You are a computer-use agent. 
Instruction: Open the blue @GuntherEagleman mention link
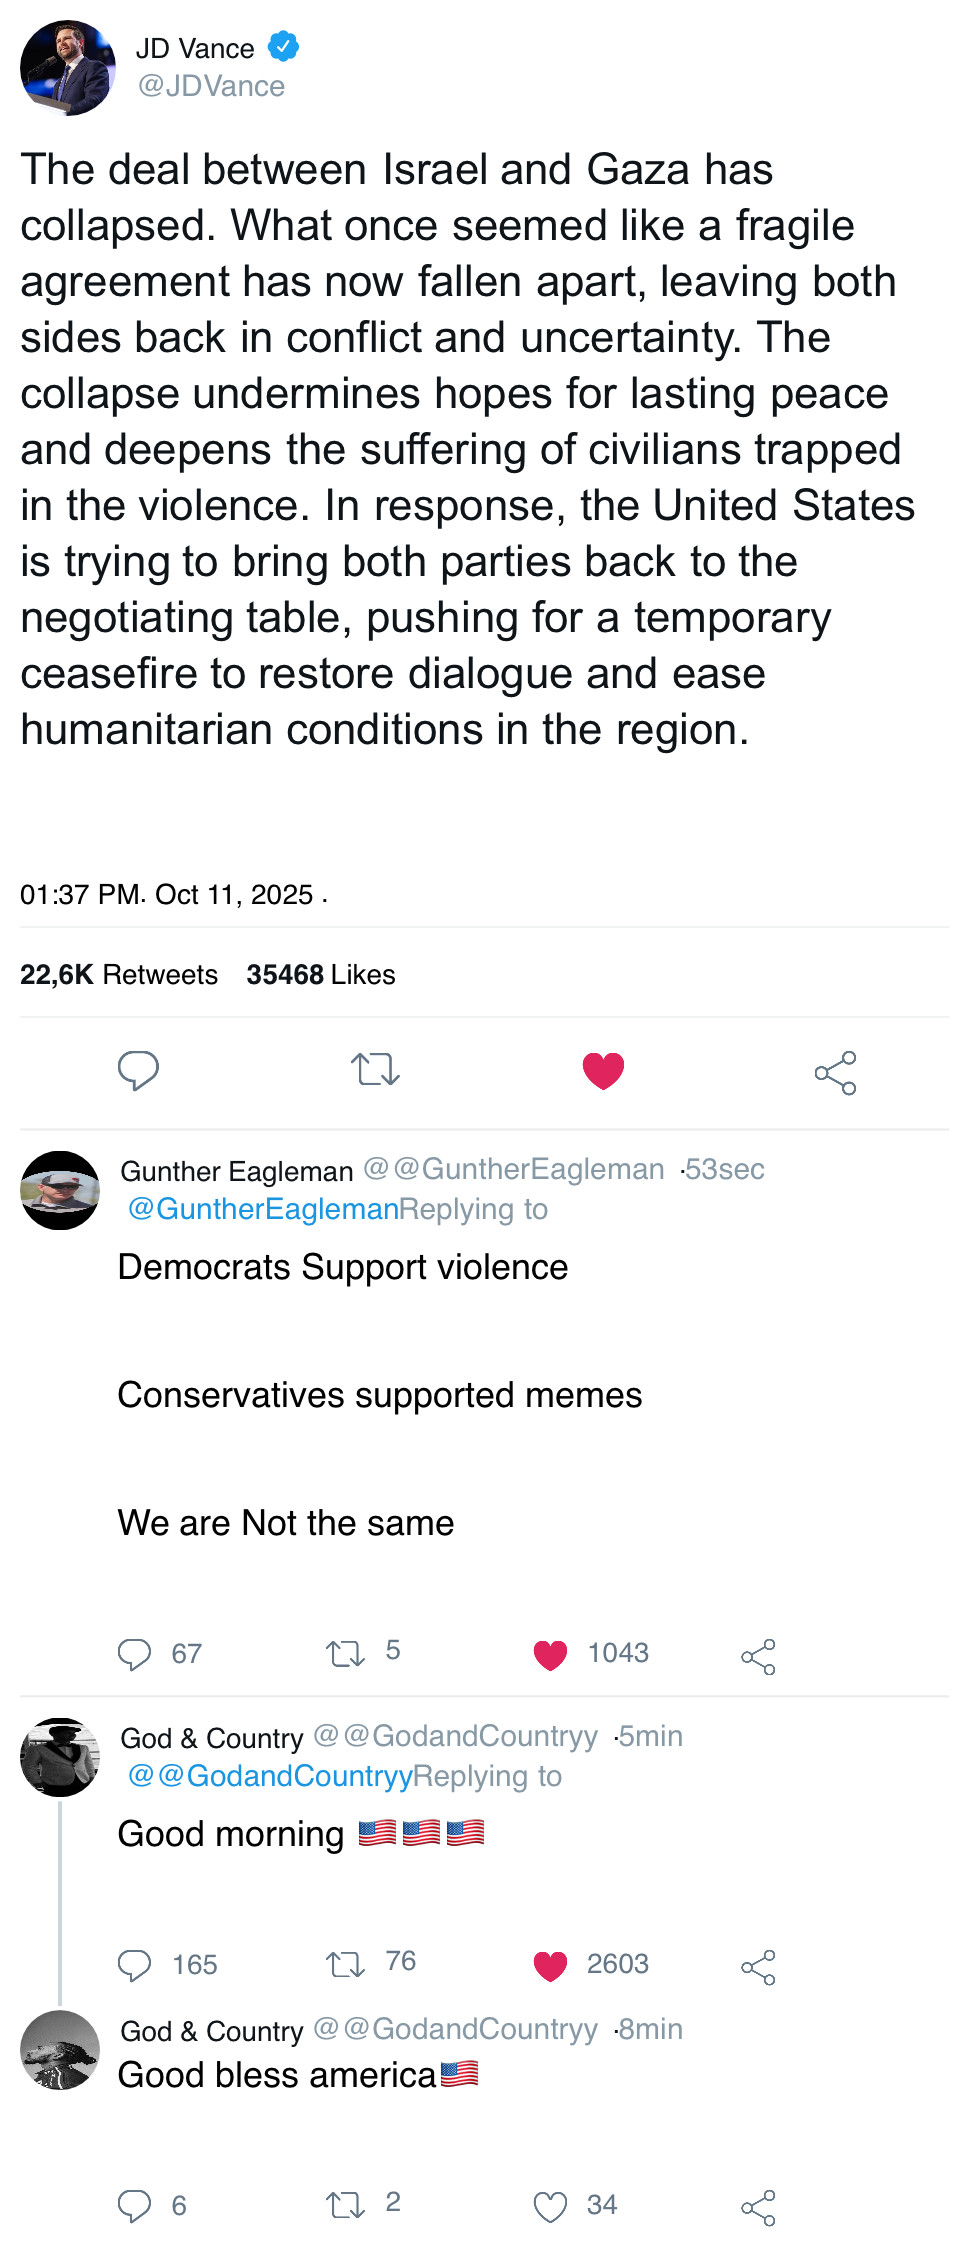263,1209
